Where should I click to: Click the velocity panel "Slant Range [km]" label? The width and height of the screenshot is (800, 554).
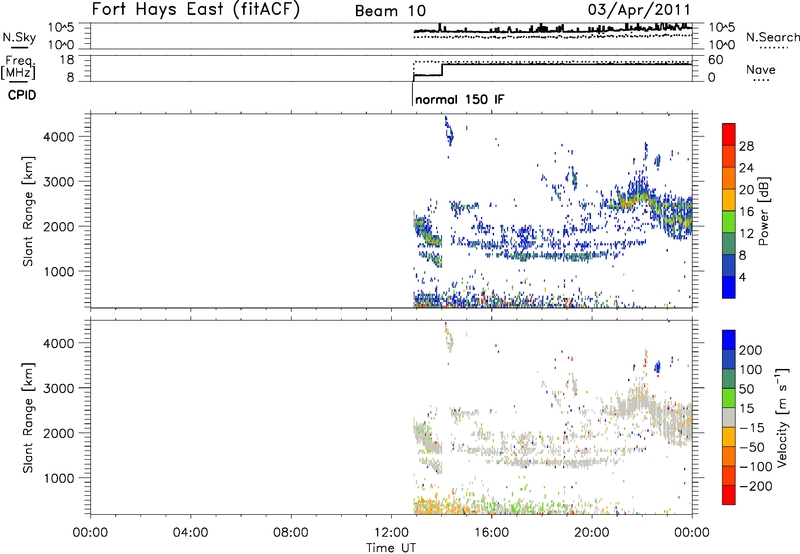pyautogui.click(x=28, y=418)
